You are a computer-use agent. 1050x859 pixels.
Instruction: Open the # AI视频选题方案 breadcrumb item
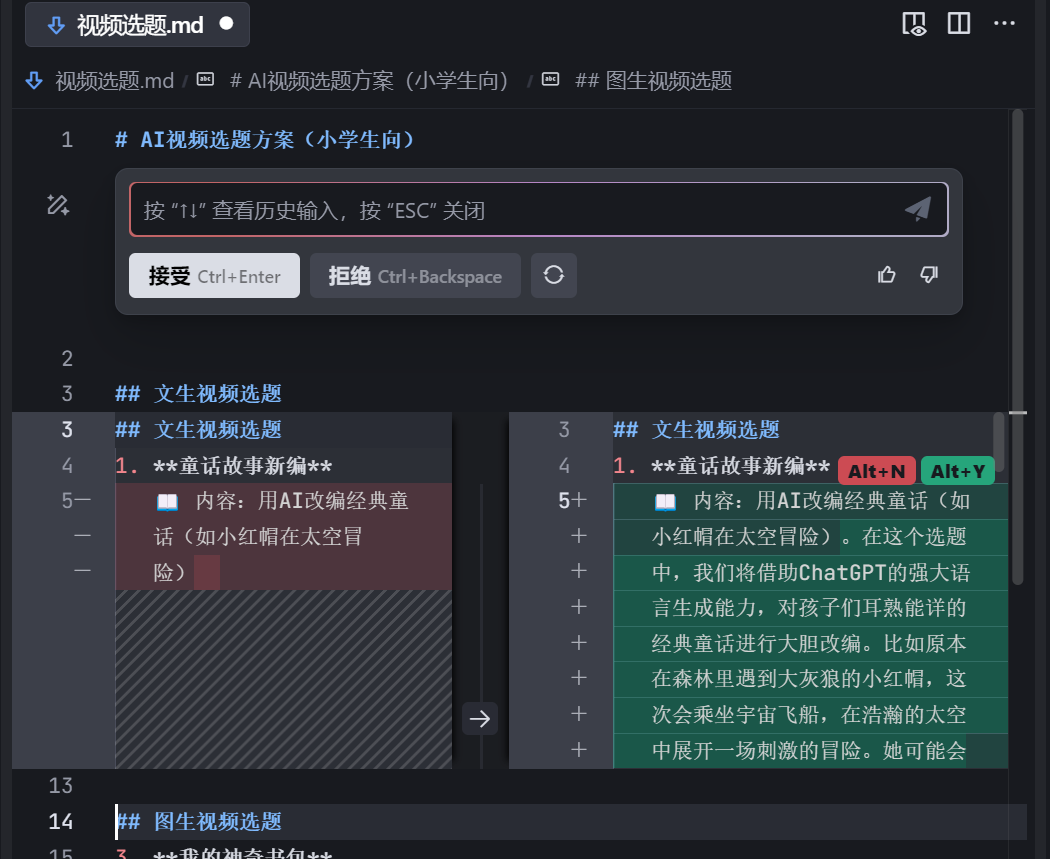[370, 81]
